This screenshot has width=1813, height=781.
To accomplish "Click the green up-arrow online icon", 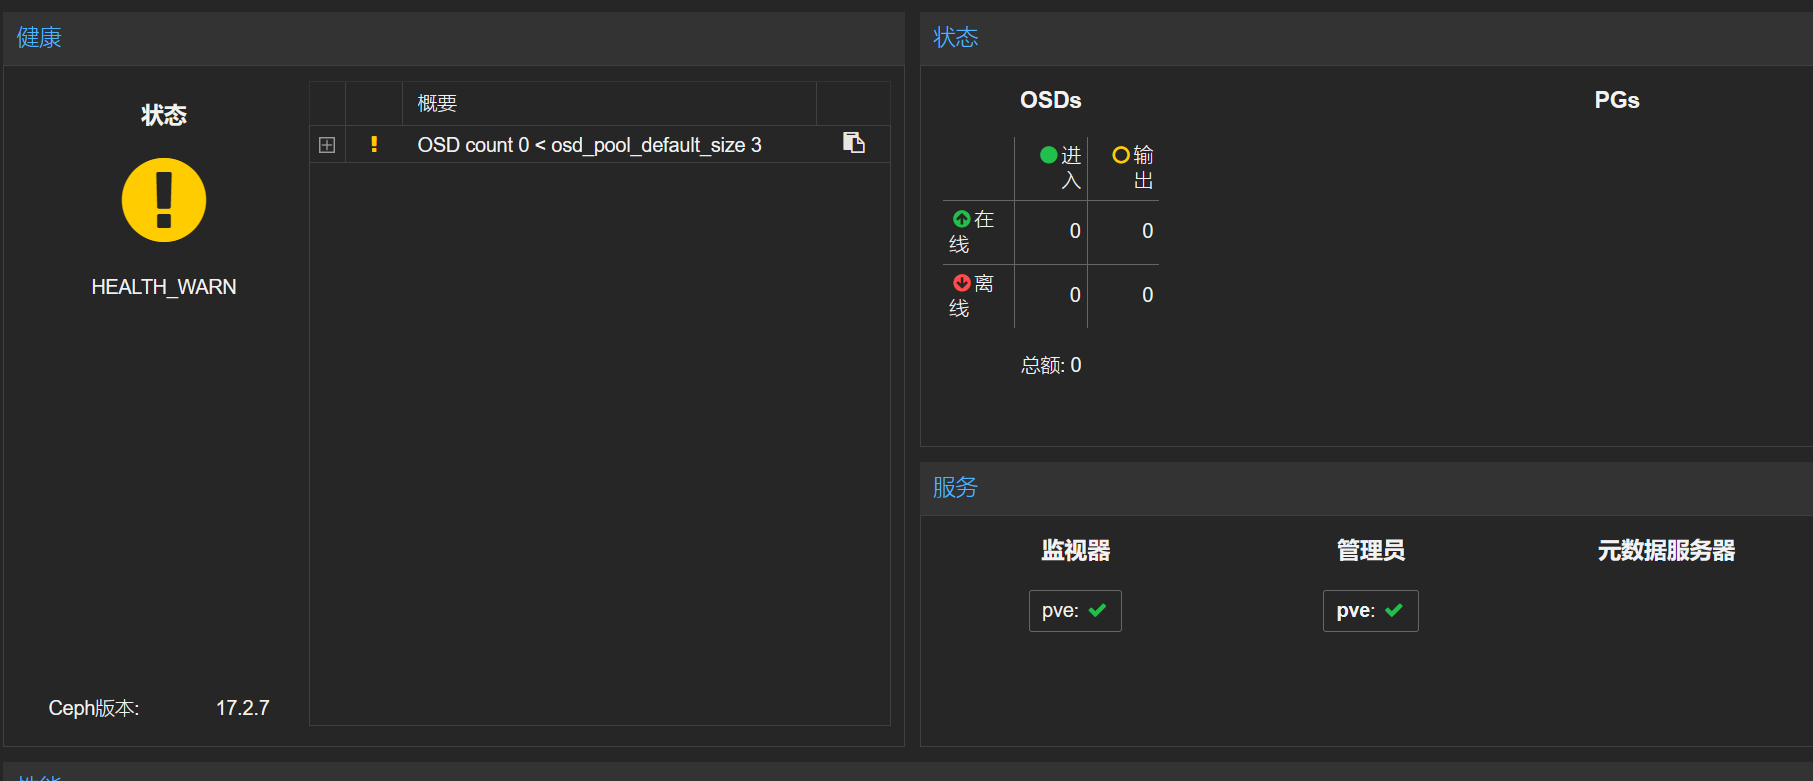I will coord(962,219).
